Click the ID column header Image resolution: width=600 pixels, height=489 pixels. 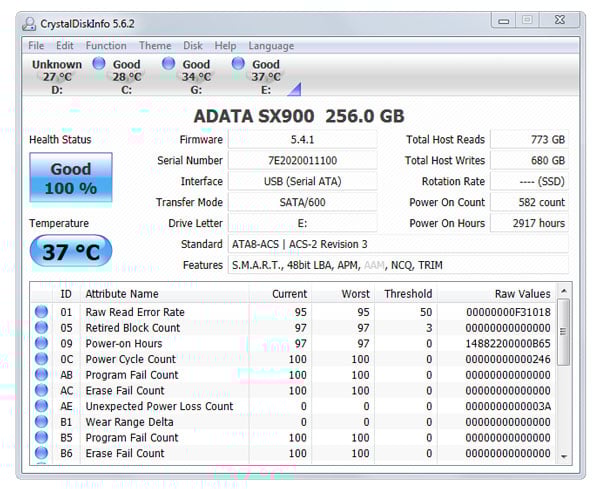pyautogui.click(x=66, y=293)
